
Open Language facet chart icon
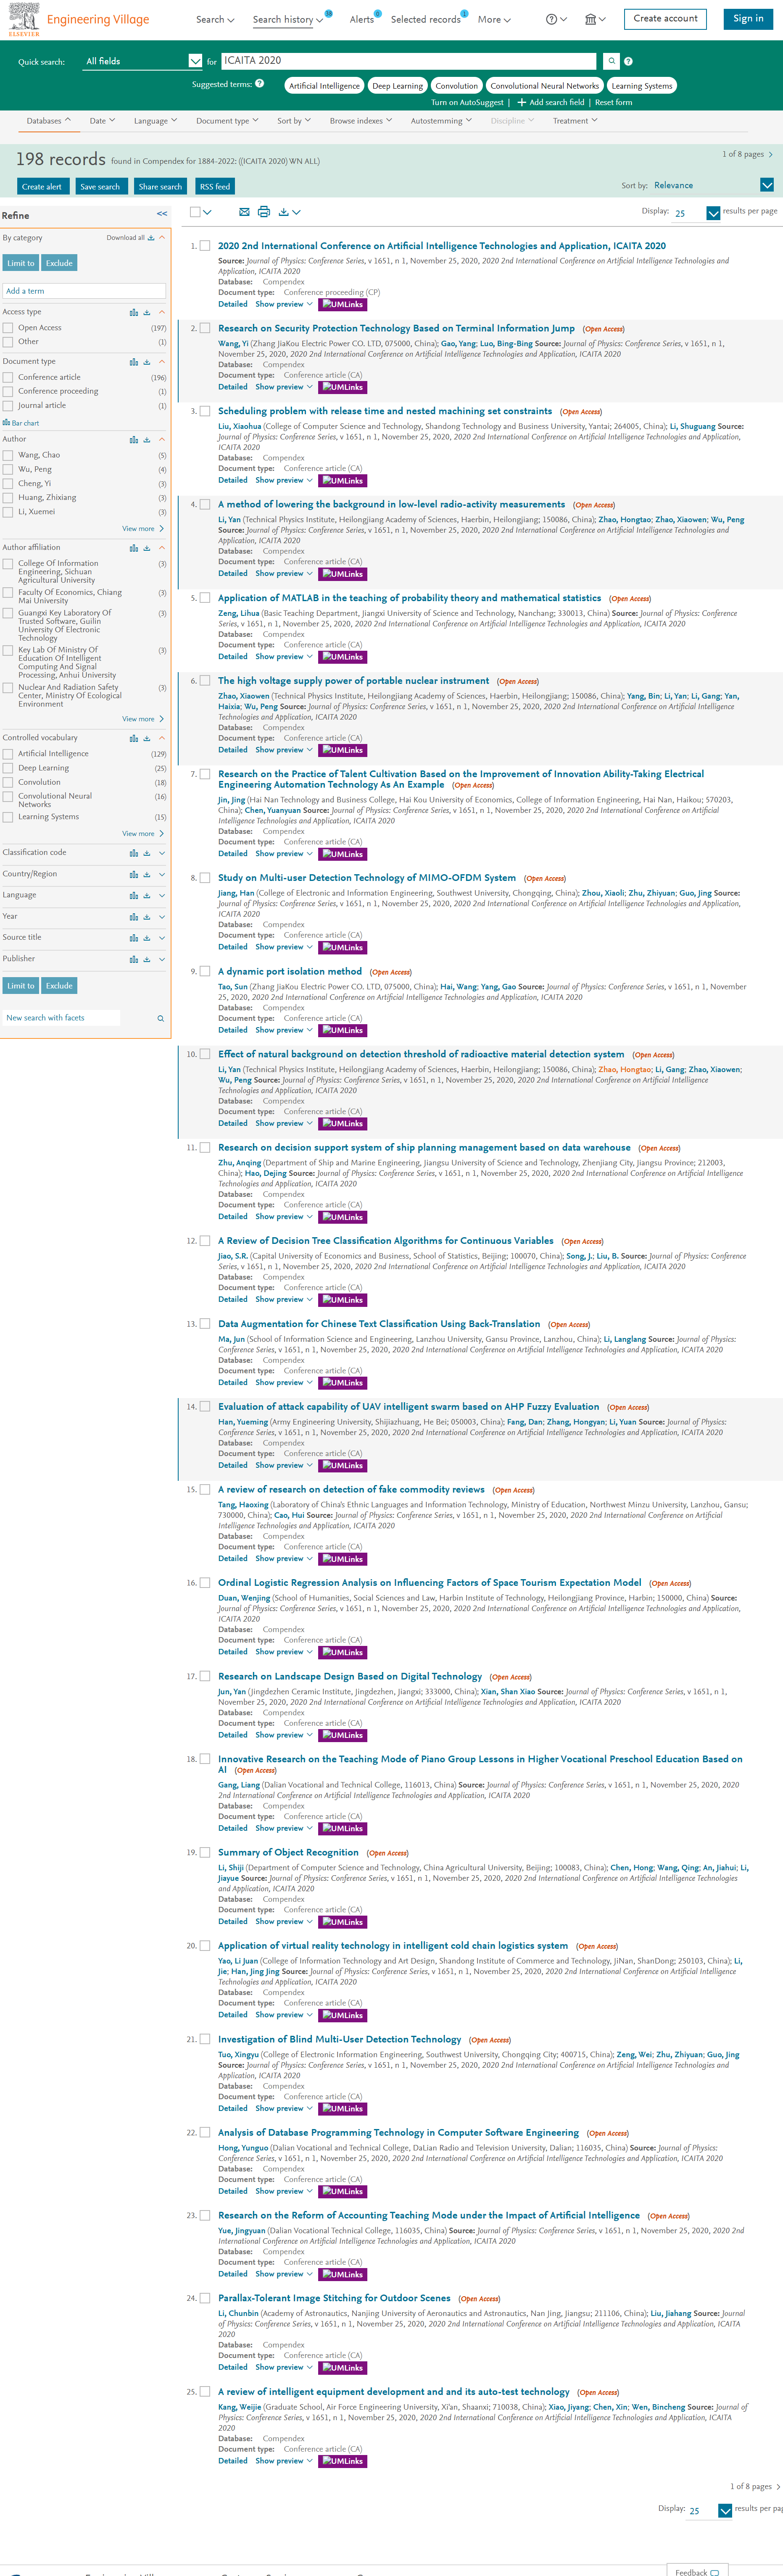pos(134,896)
